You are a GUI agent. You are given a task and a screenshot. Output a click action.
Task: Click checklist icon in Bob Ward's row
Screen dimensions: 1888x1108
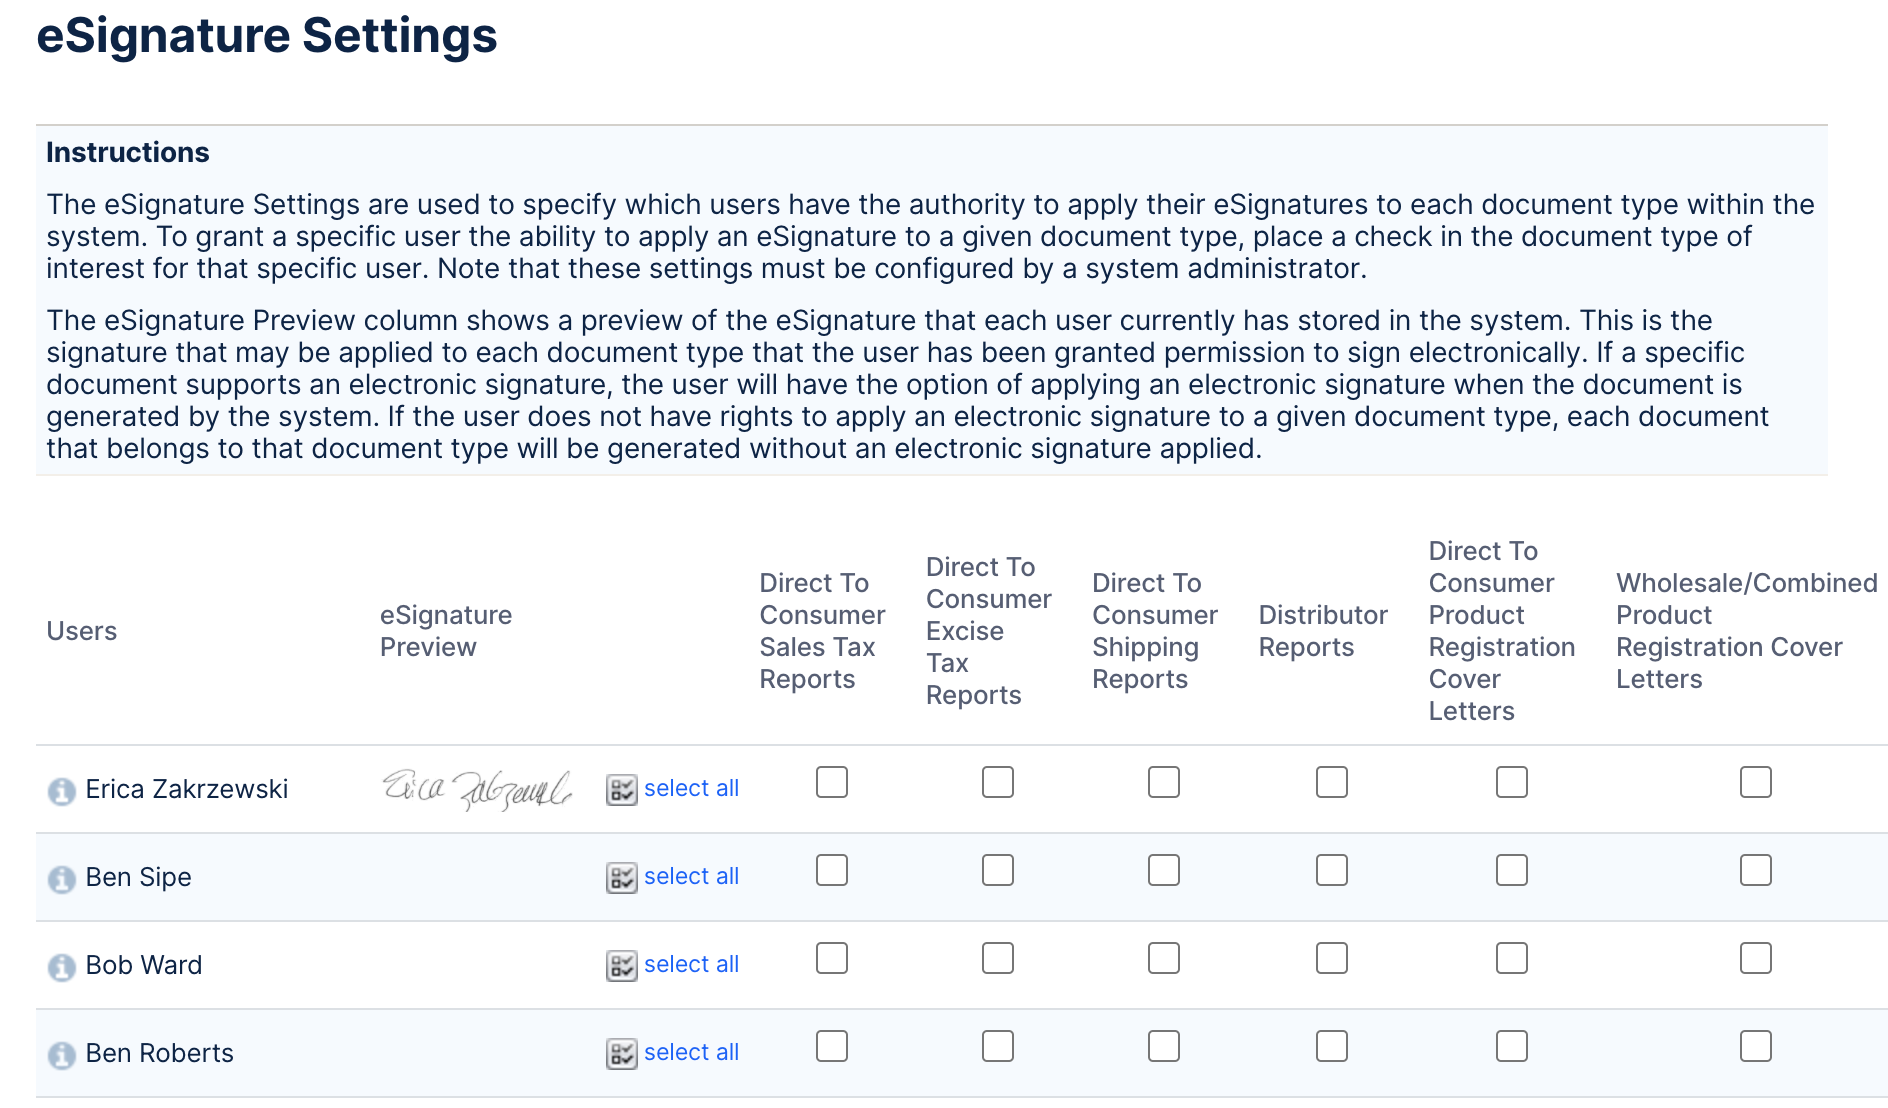tap(621, 966)
